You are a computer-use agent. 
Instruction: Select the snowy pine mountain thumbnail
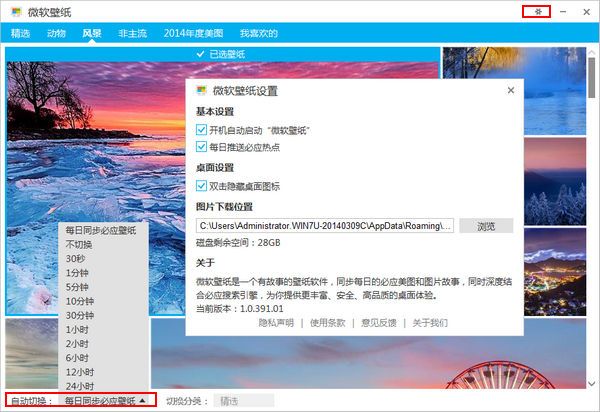555,181
